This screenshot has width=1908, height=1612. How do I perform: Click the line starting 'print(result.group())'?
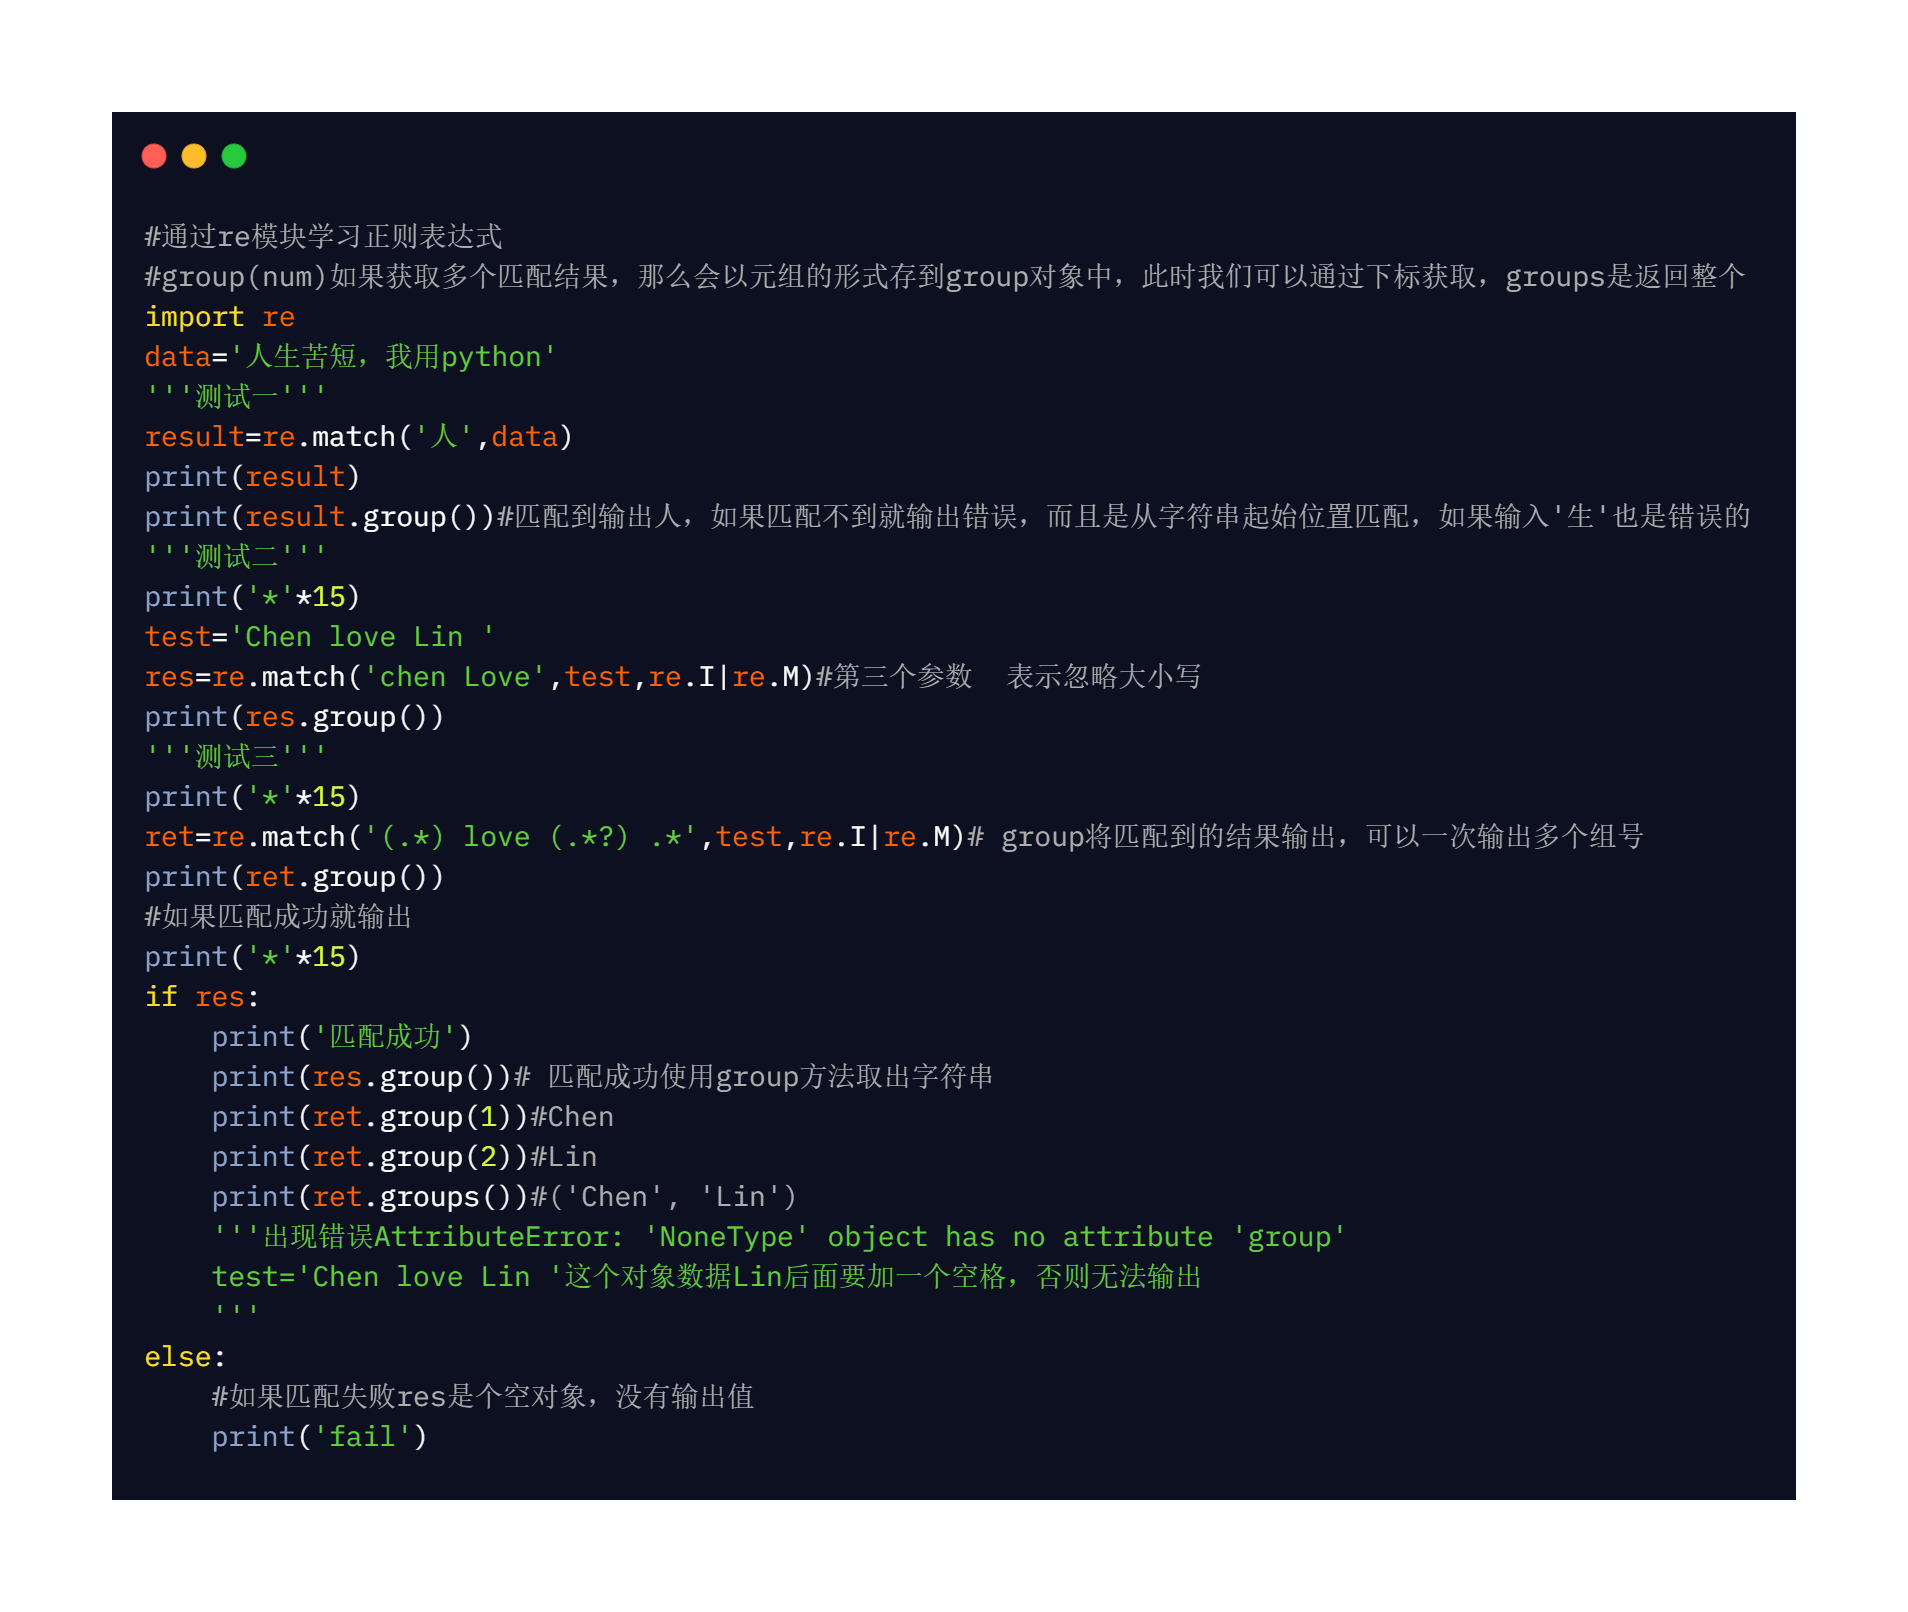pos(947,517)
